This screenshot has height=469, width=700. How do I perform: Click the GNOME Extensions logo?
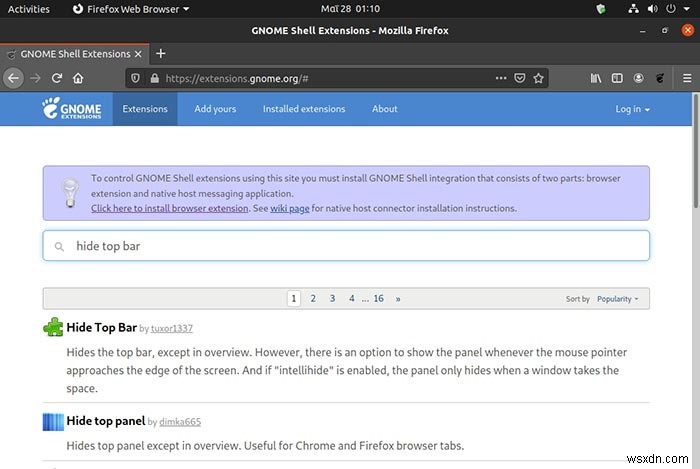click(x=72, y=108)
